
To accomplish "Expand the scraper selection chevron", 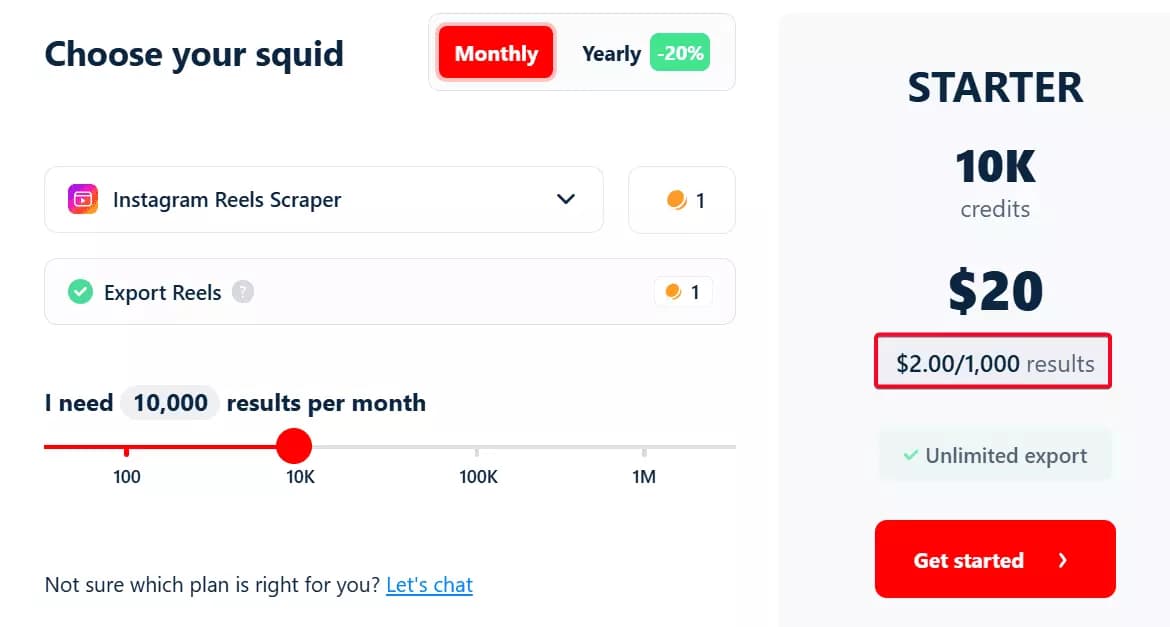I will point(566,199).
